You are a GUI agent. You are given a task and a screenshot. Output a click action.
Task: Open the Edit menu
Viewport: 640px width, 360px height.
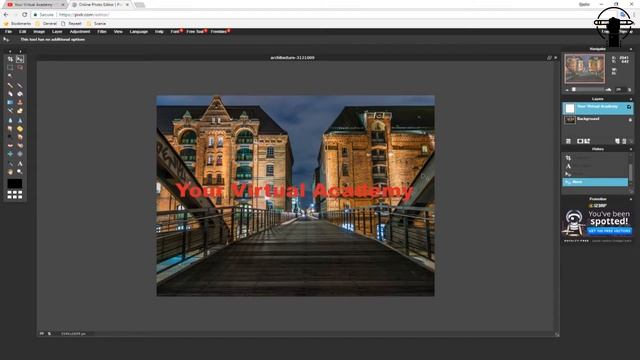(22, 31)
